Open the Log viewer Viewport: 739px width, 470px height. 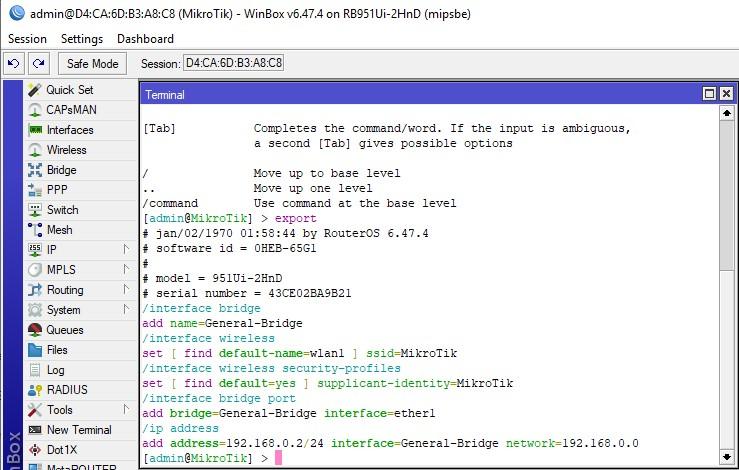pos(55,370)
